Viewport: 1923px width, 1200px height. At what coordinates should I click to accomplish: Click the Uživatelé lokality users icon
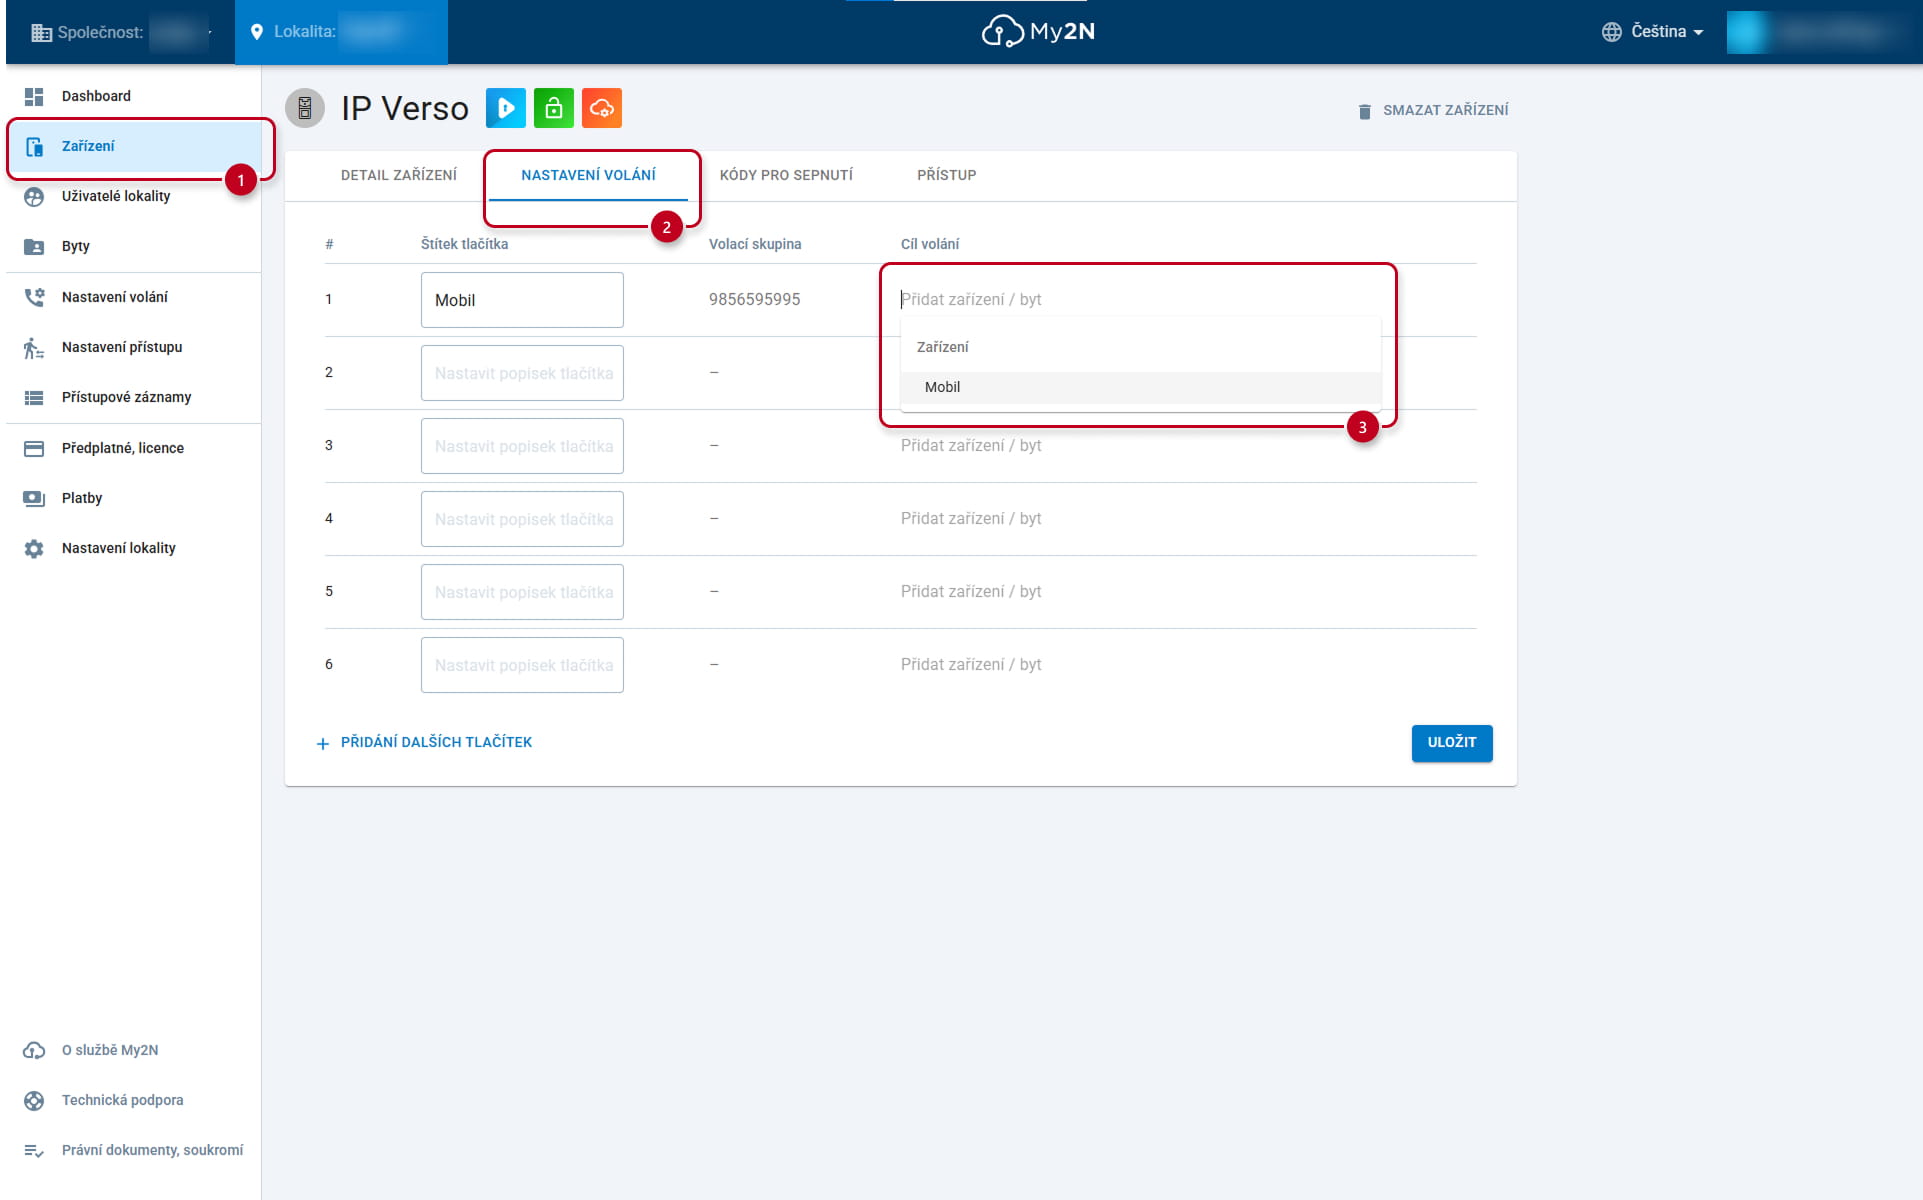(34, 196)
